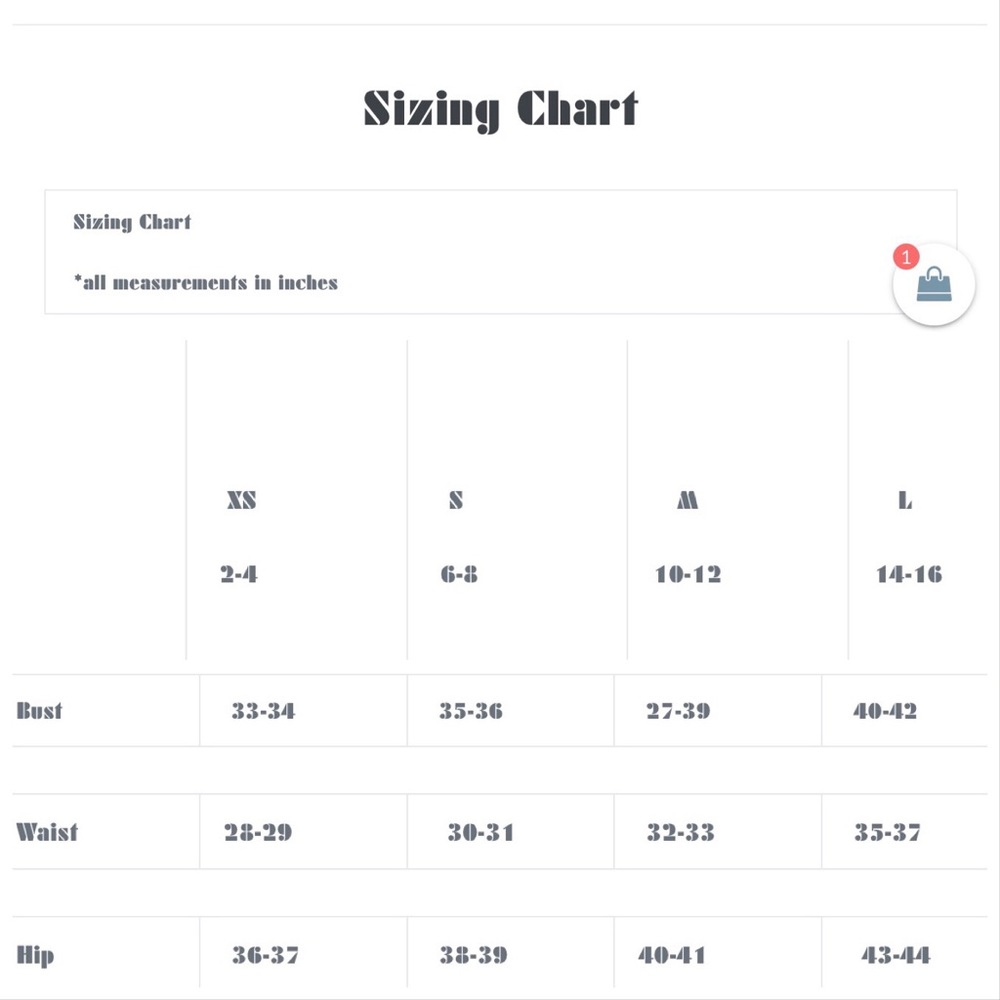Click the 10-12 numeric size label
The height and width of the screenshot is (1000, 1000).
tap(688, 574)
